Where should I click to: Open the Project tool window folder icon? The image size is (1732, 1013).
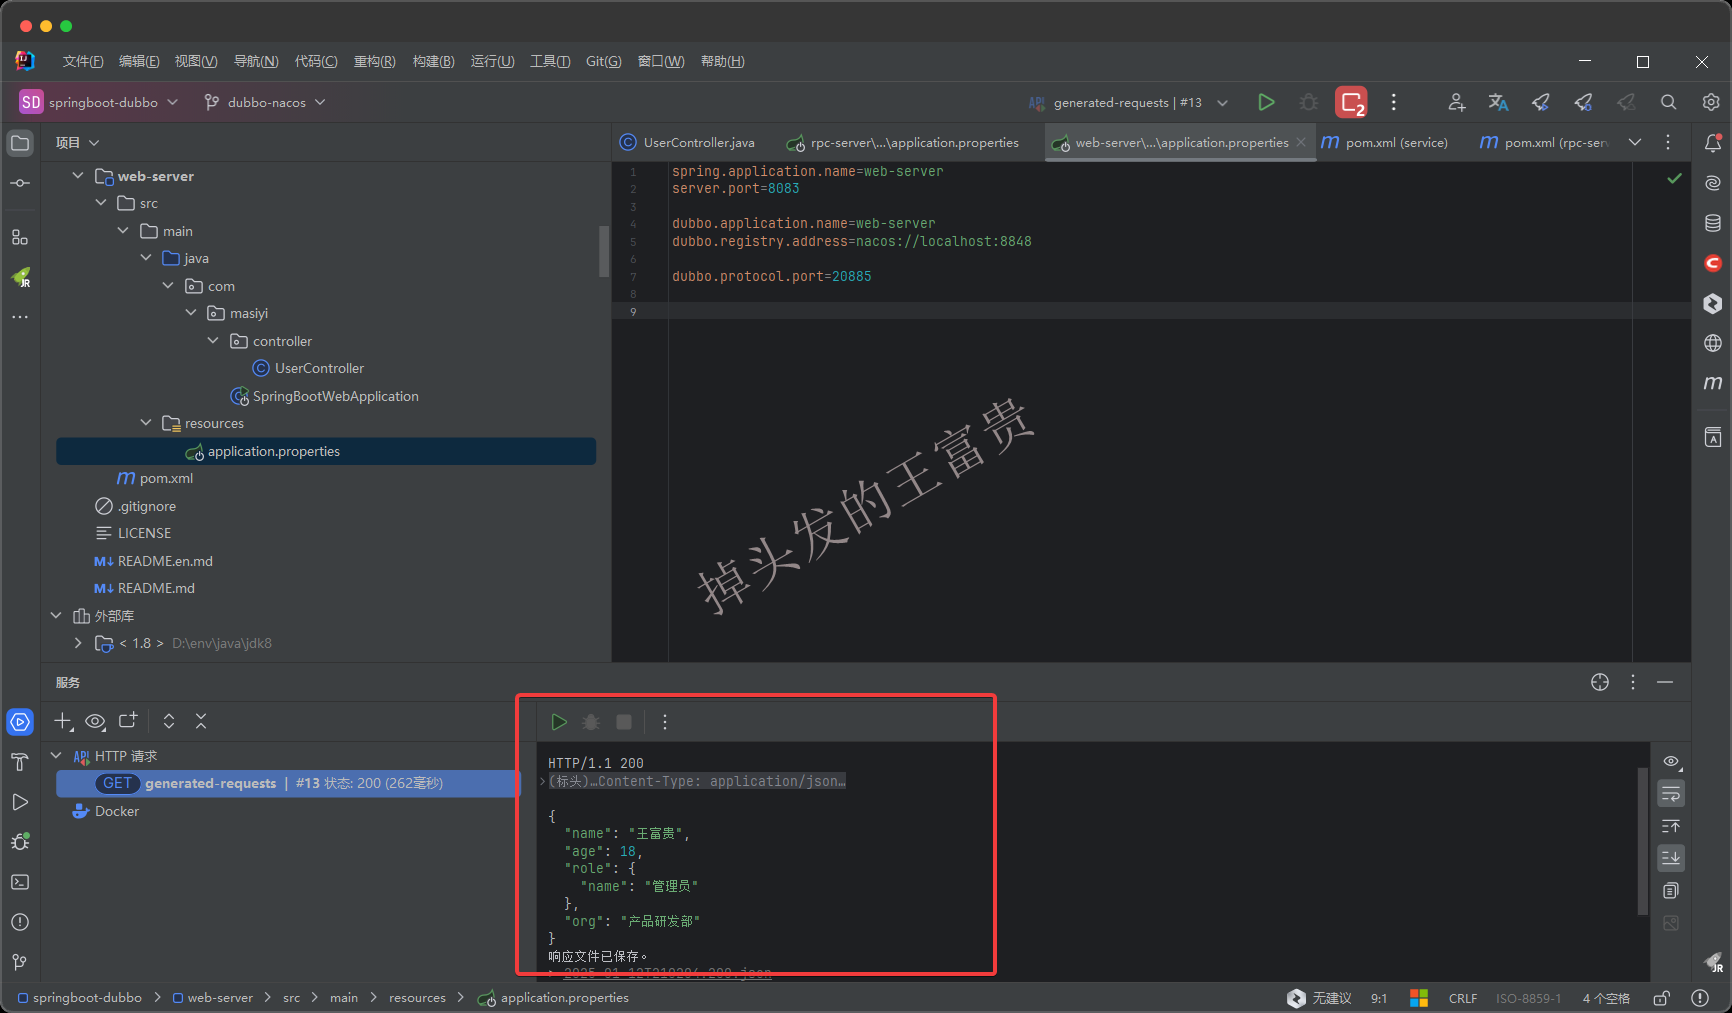click(x=20, y=143)
